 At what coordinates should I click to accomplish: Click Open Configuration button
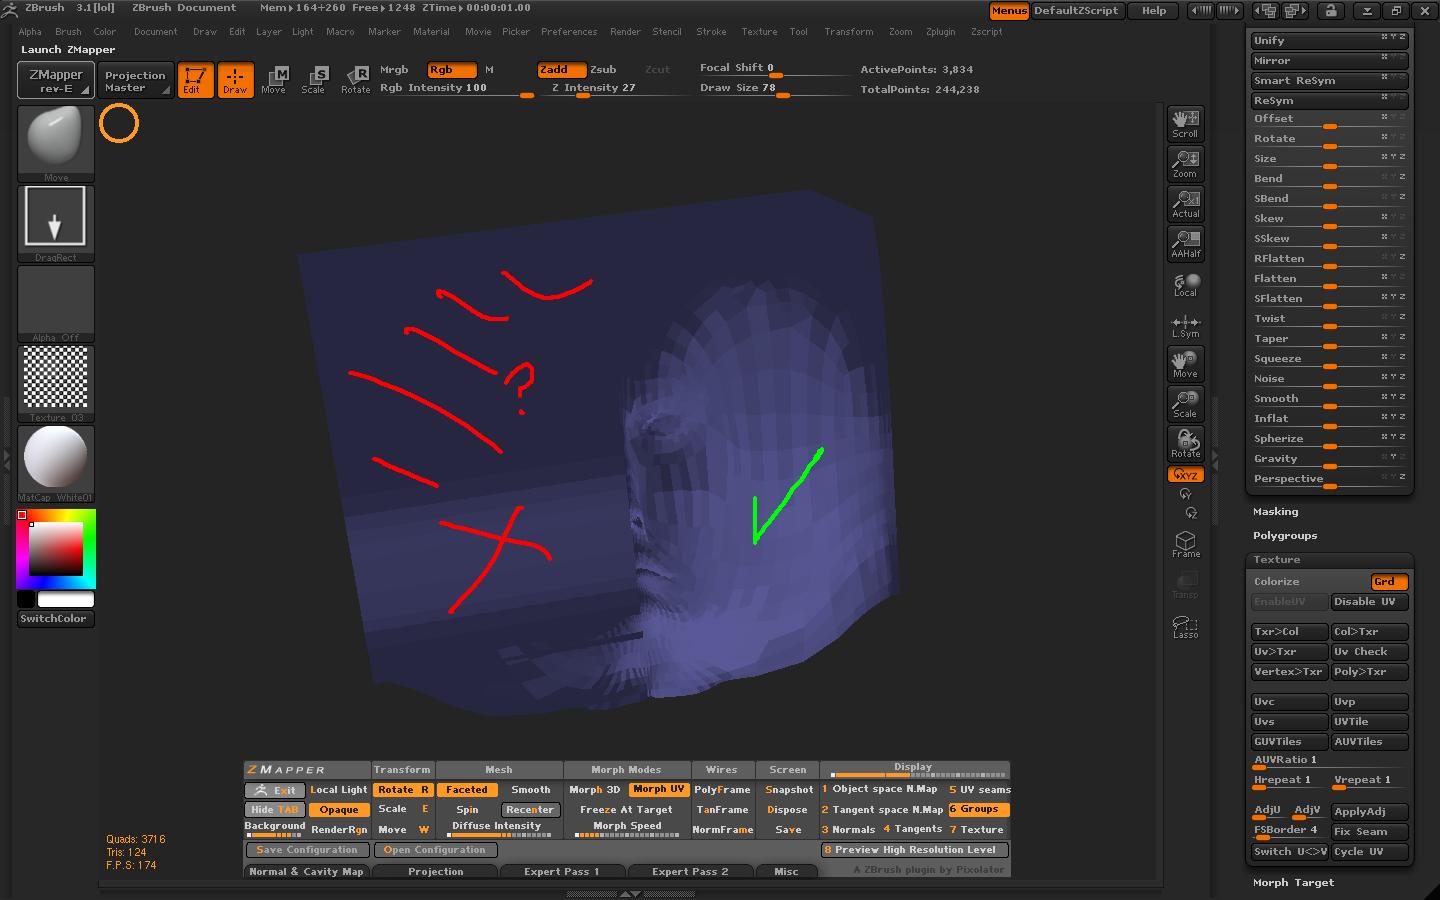tap(435, 850)
